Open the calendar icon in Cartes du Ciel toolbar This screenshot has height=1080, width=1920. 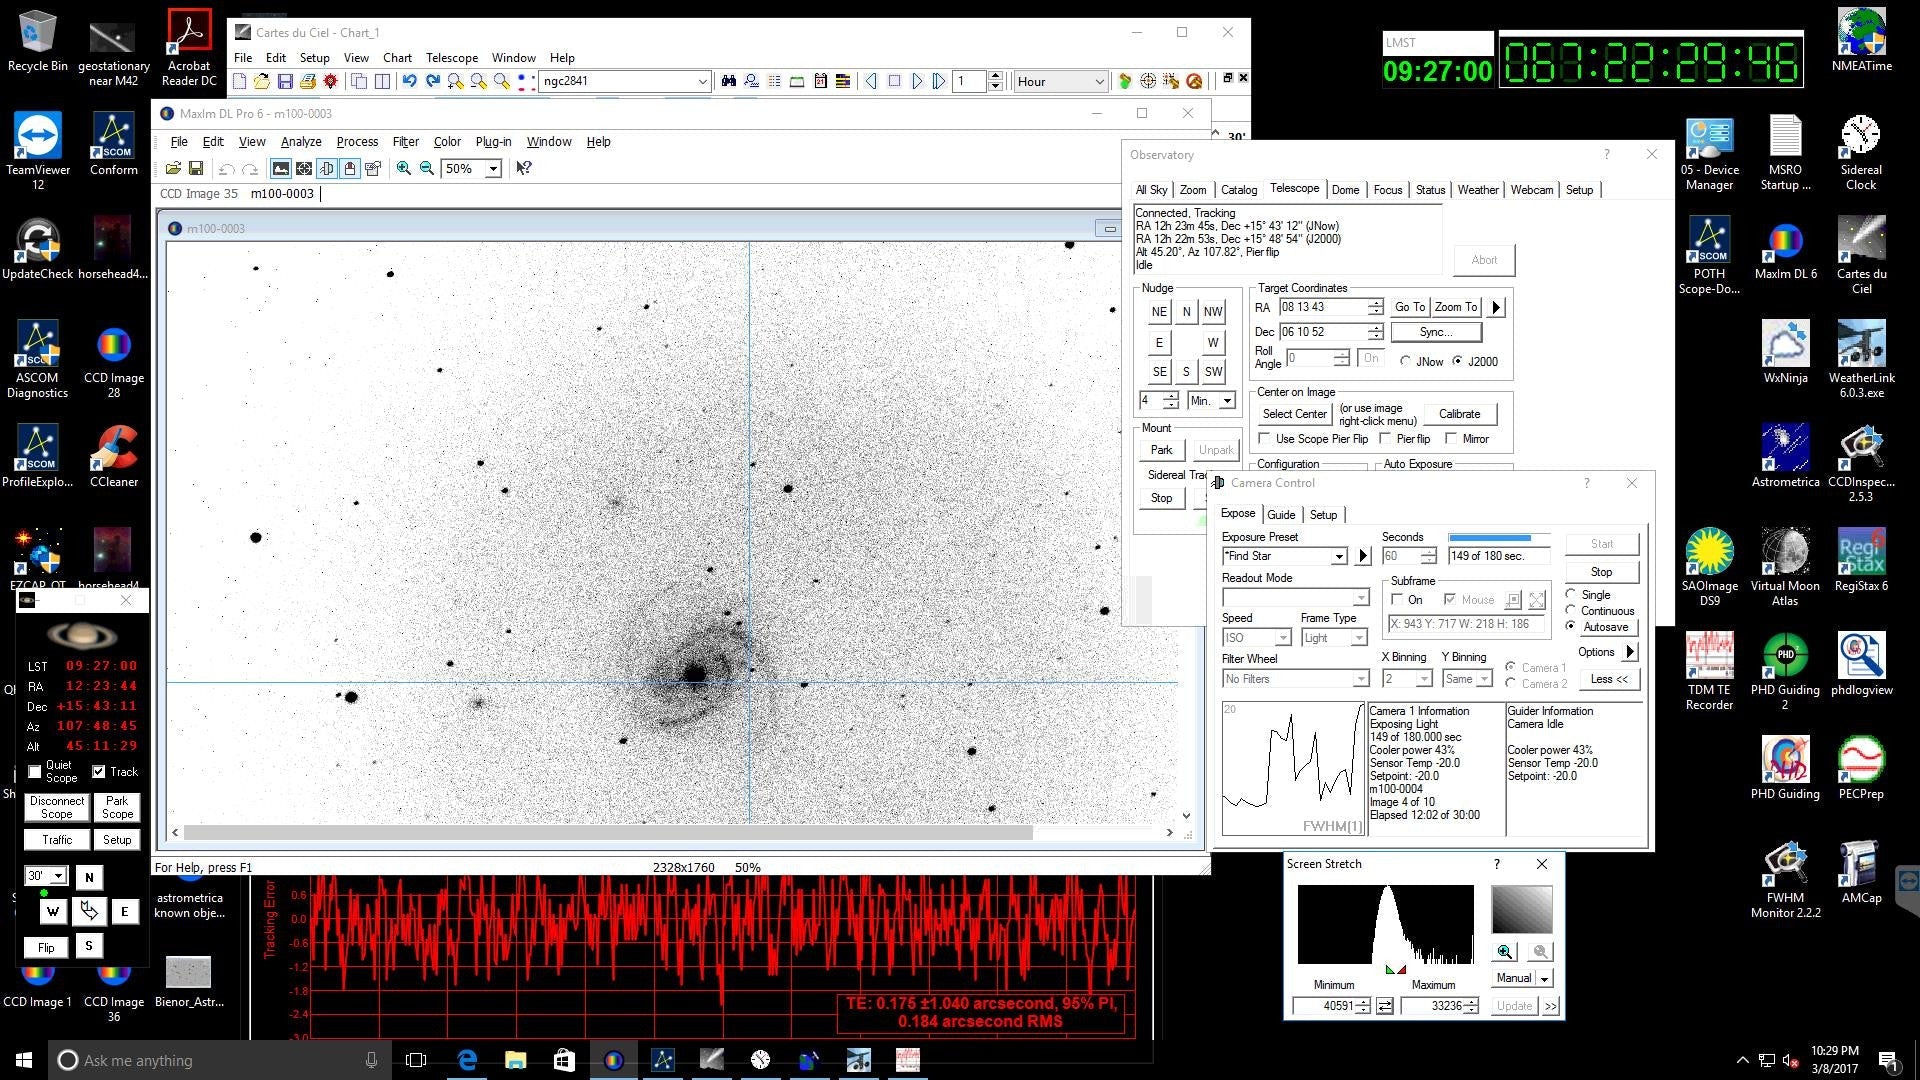tap(820, 81)
